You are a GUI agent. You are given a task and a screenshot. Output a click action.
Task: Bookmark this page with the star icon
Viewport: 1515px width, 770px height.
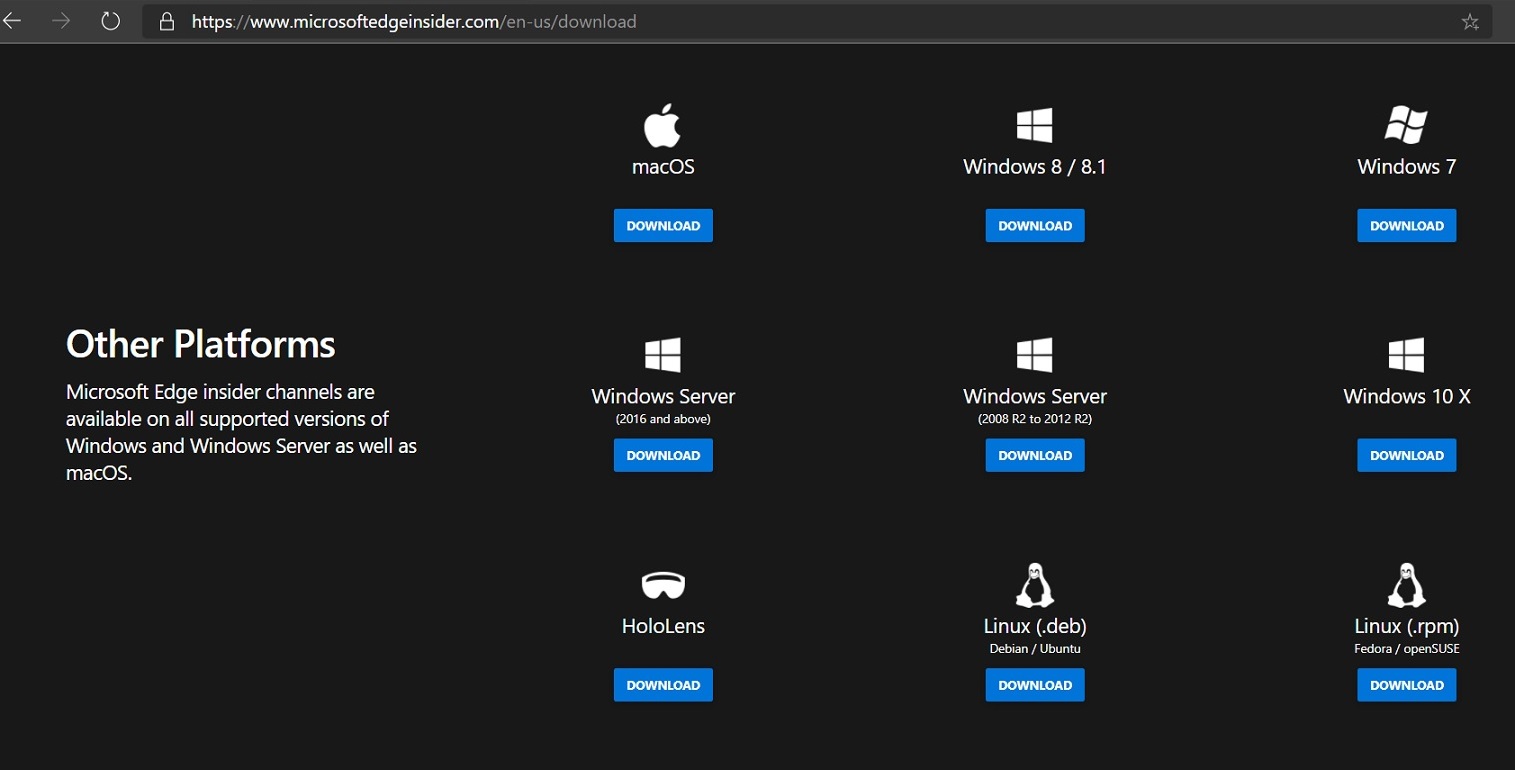click(1470, 21)
